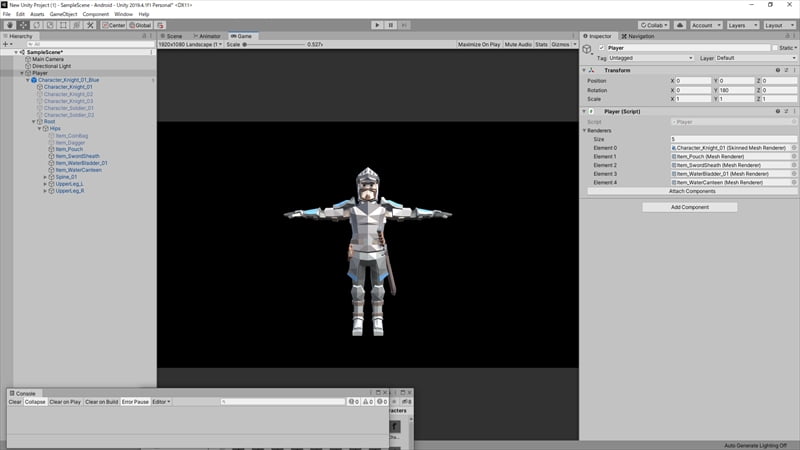
Task: Open the 1920x1080 Landscape resolution dropdown
Action: 190,44
